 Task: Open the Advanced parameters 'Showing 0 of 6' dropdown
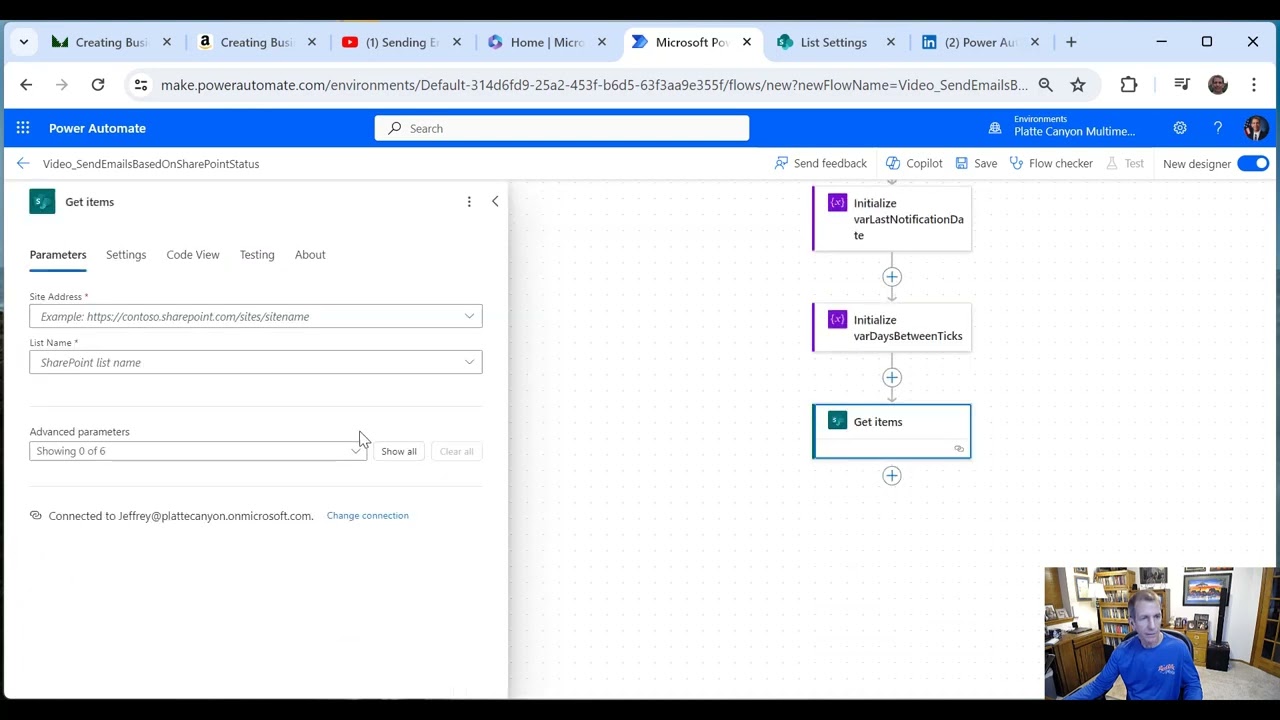(x=198, y=451)
